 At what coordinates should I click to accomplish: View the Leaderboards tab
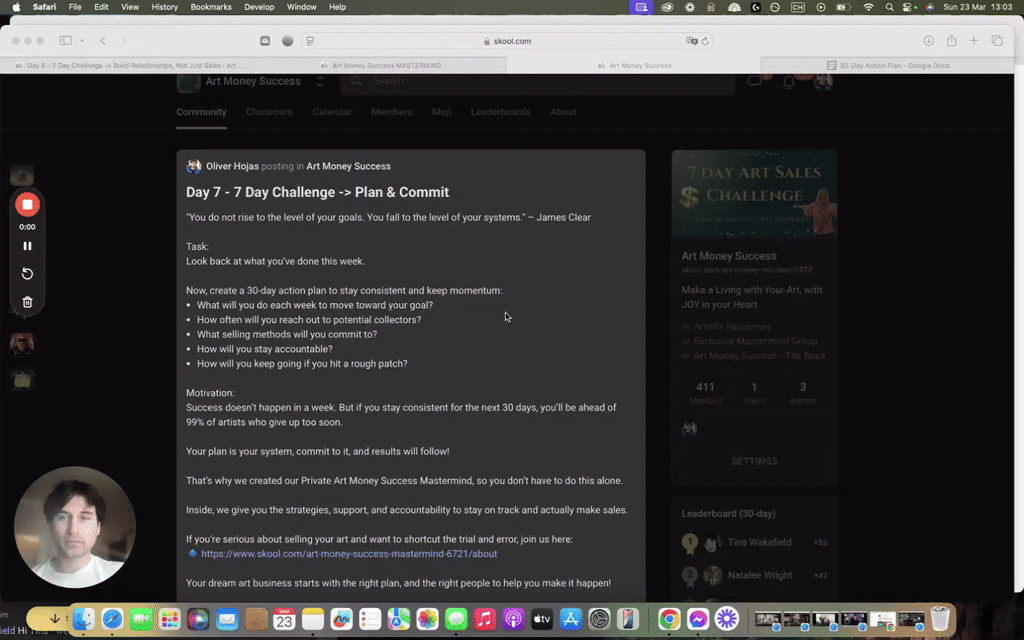pos(500,112)
